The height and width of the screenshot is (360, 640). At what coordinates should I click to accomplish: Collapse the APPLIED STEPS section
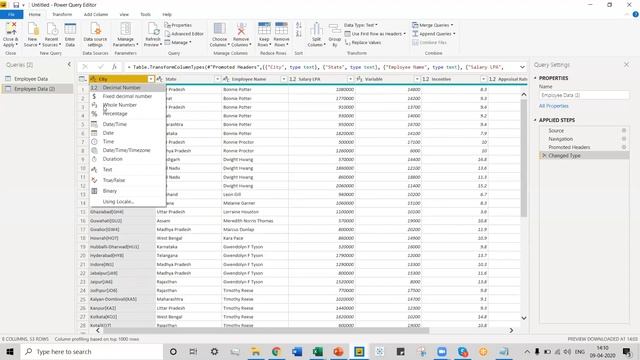click(x=535, y=120)
